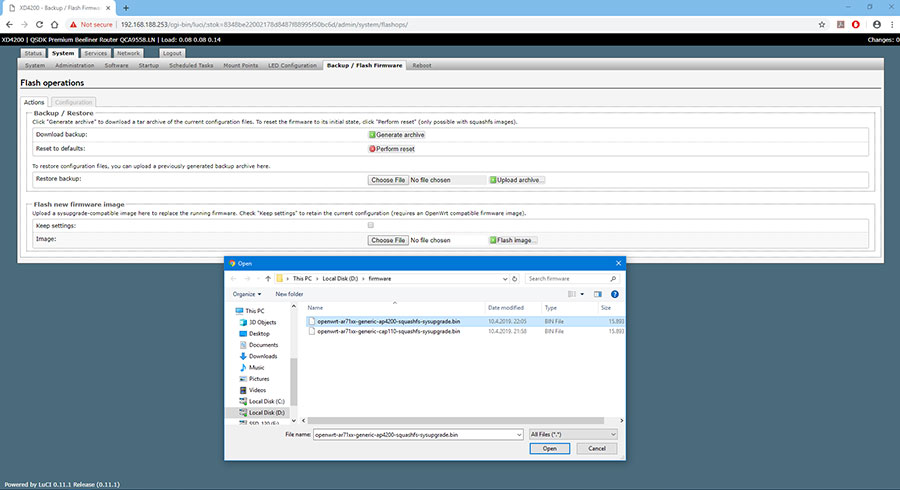Switch to the Network tab
The image size is (900, 490).
click(x=128, y=53)
